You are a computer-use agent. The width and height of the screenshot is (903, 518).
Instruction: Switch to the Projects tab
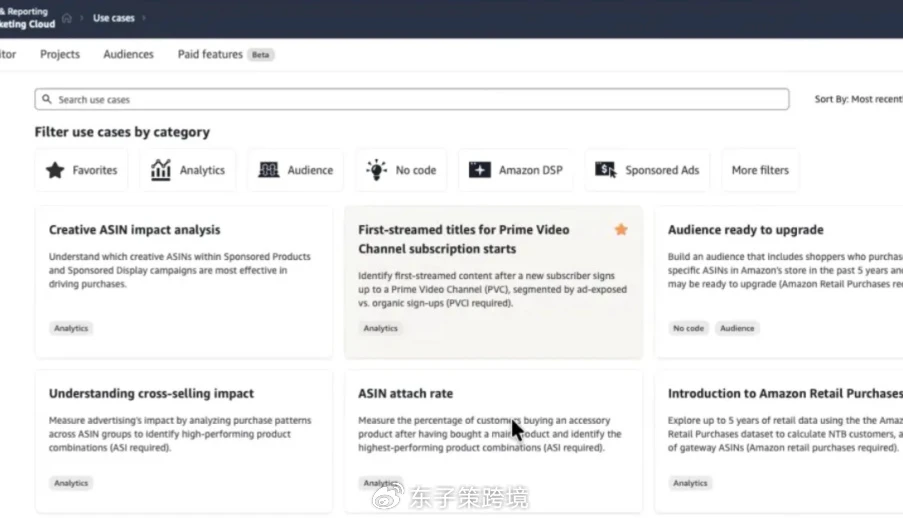point(60,54)
